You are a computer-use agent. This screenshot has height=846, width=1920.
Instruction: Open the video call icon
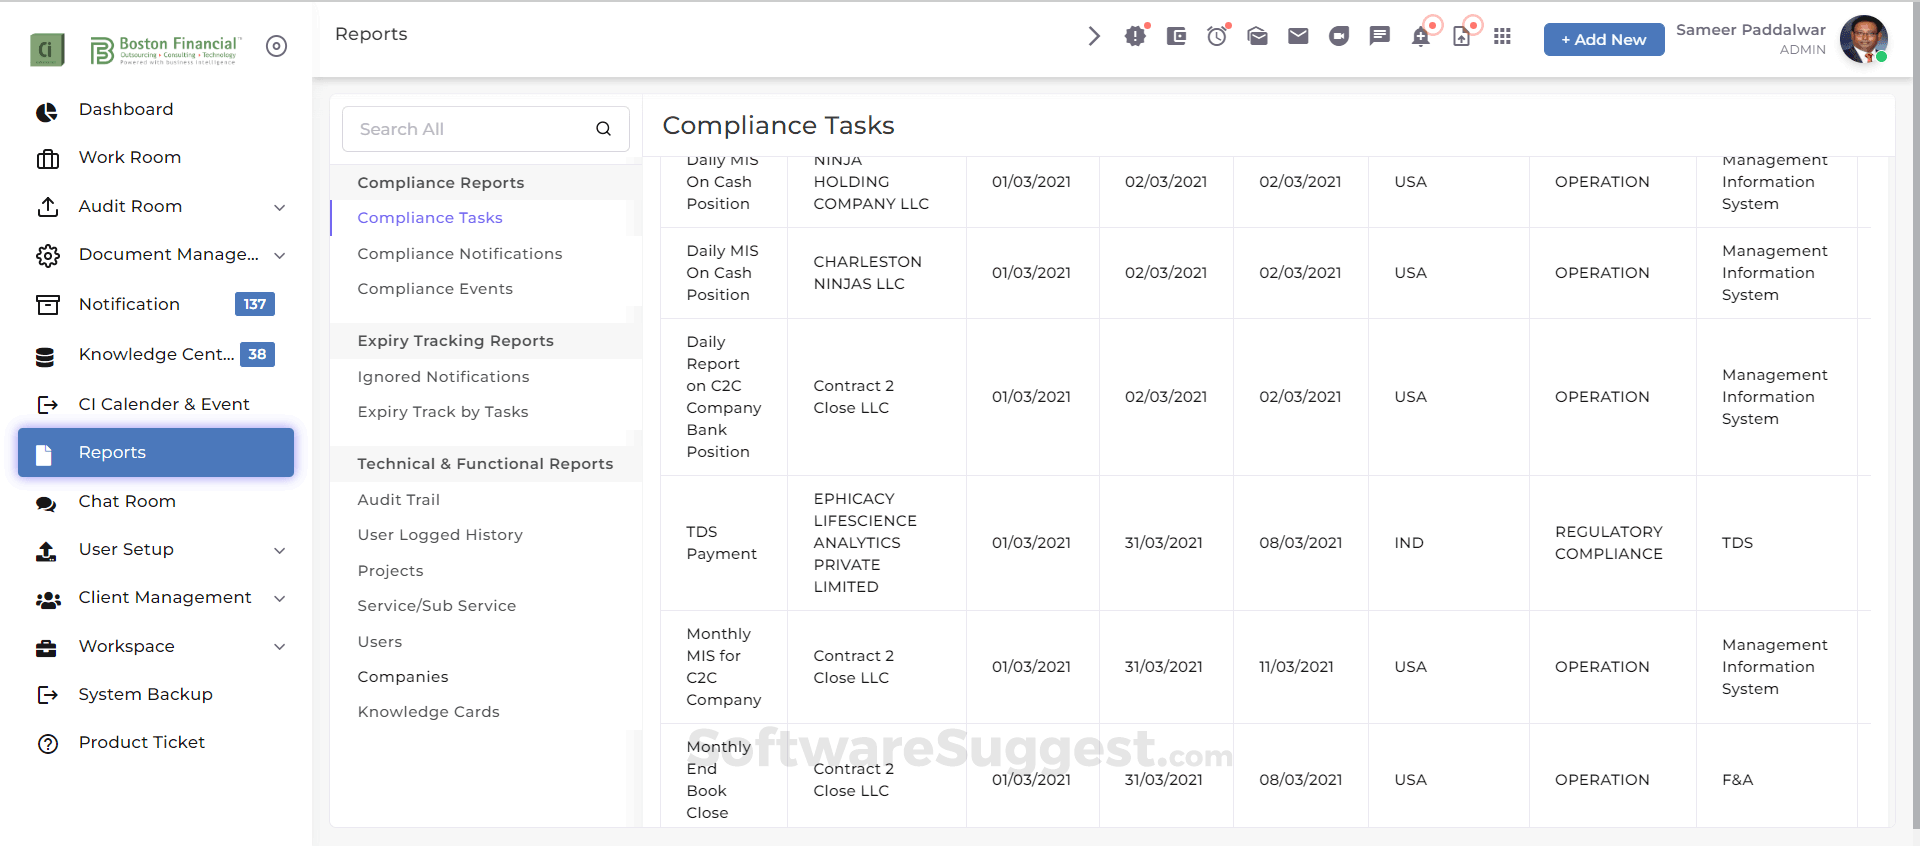tap(1339, 37)
